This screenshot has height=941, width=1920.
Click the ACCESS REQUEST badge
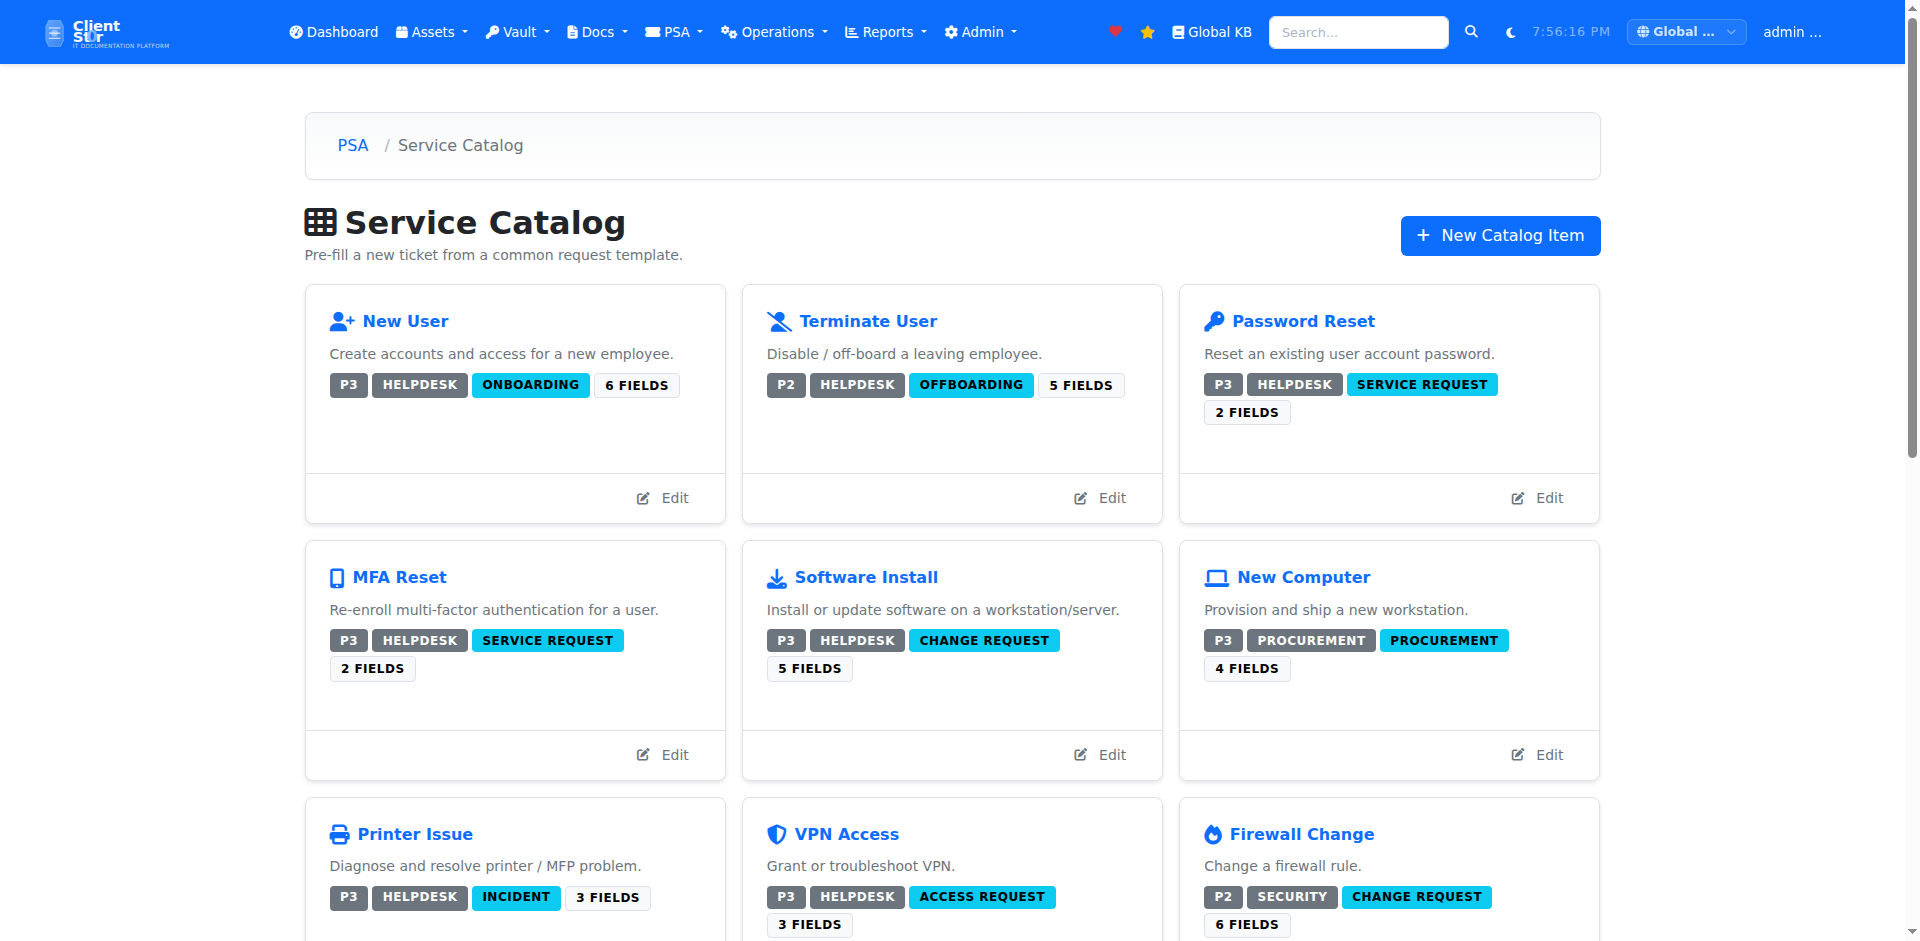(982, 897)
